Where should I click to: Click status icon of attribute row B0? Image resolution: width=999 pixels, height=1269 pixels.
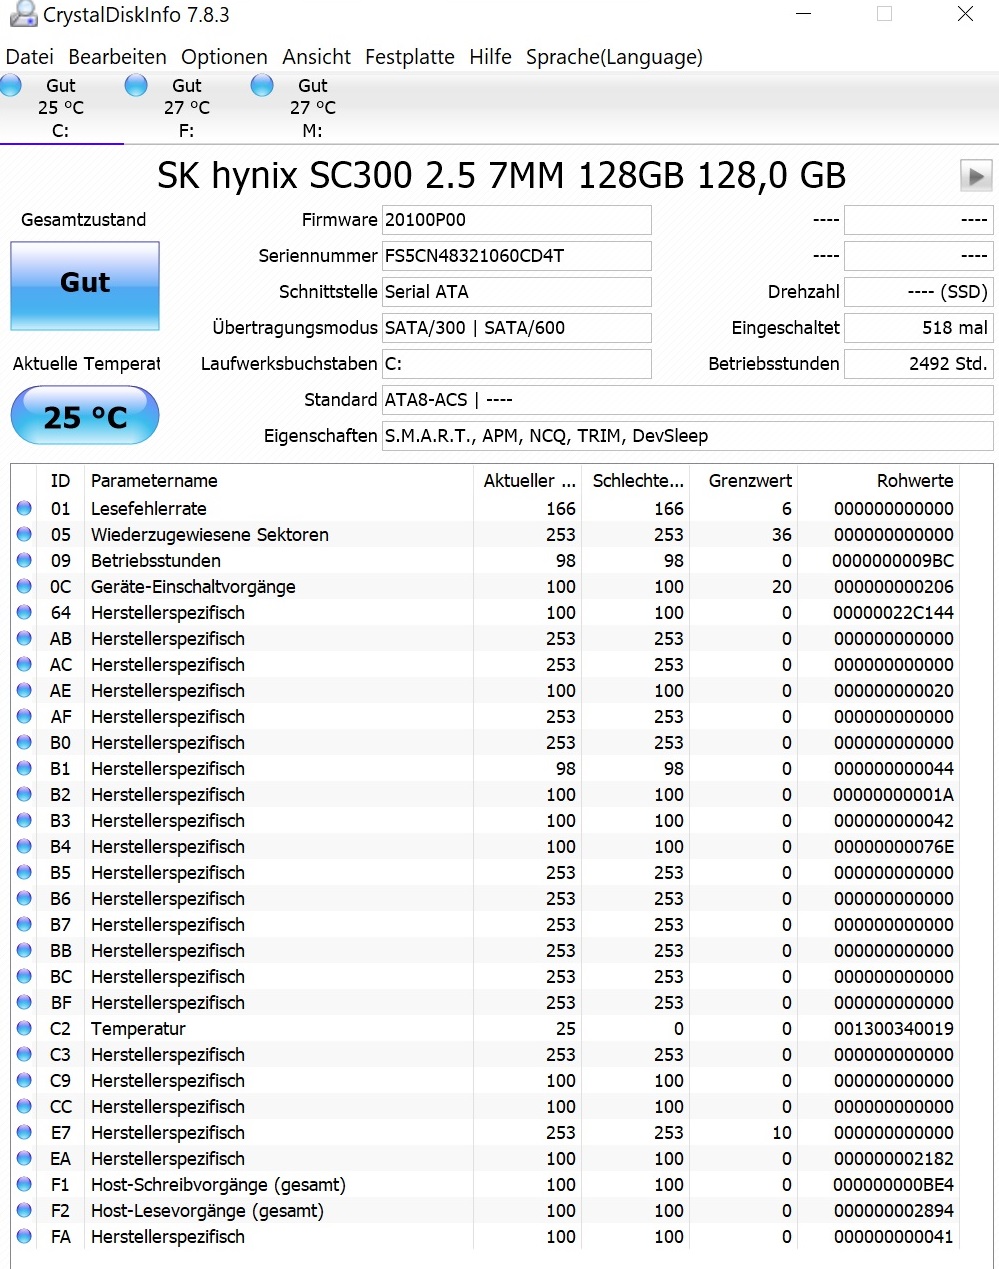[x=24, y=743]
